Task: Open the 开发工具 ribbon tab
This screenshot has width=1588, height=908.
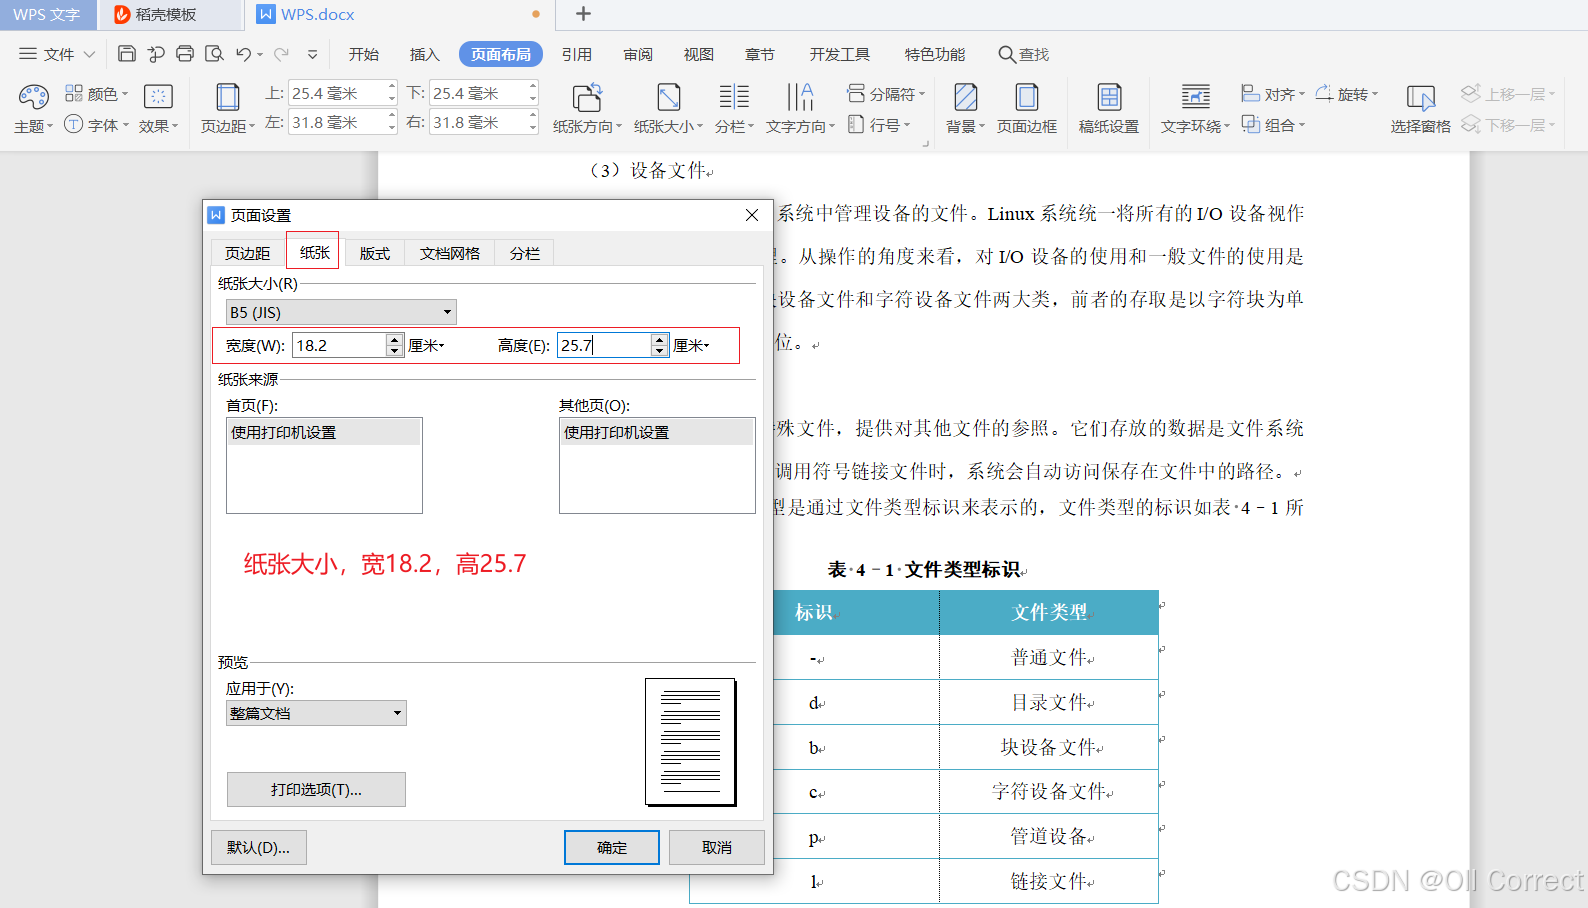Action: (x=840, y=54)
